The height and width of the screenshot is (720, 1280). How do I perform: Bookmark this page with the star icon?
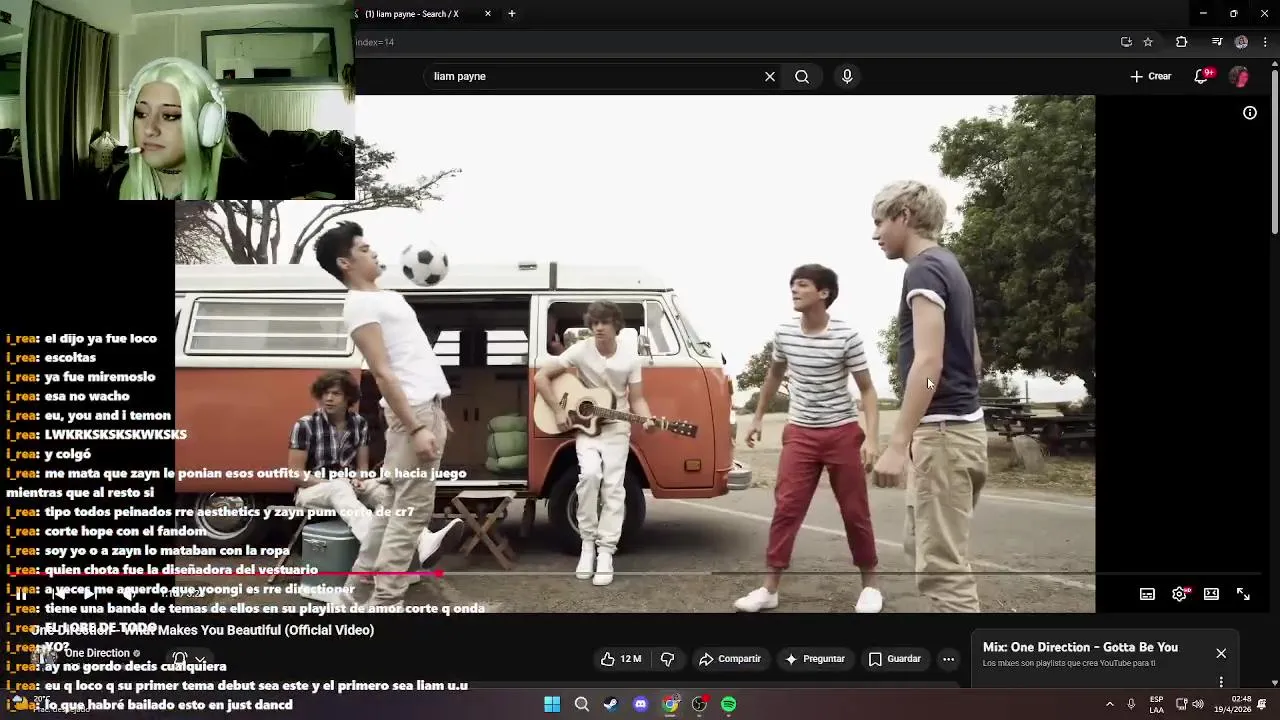coord(1148,42)
